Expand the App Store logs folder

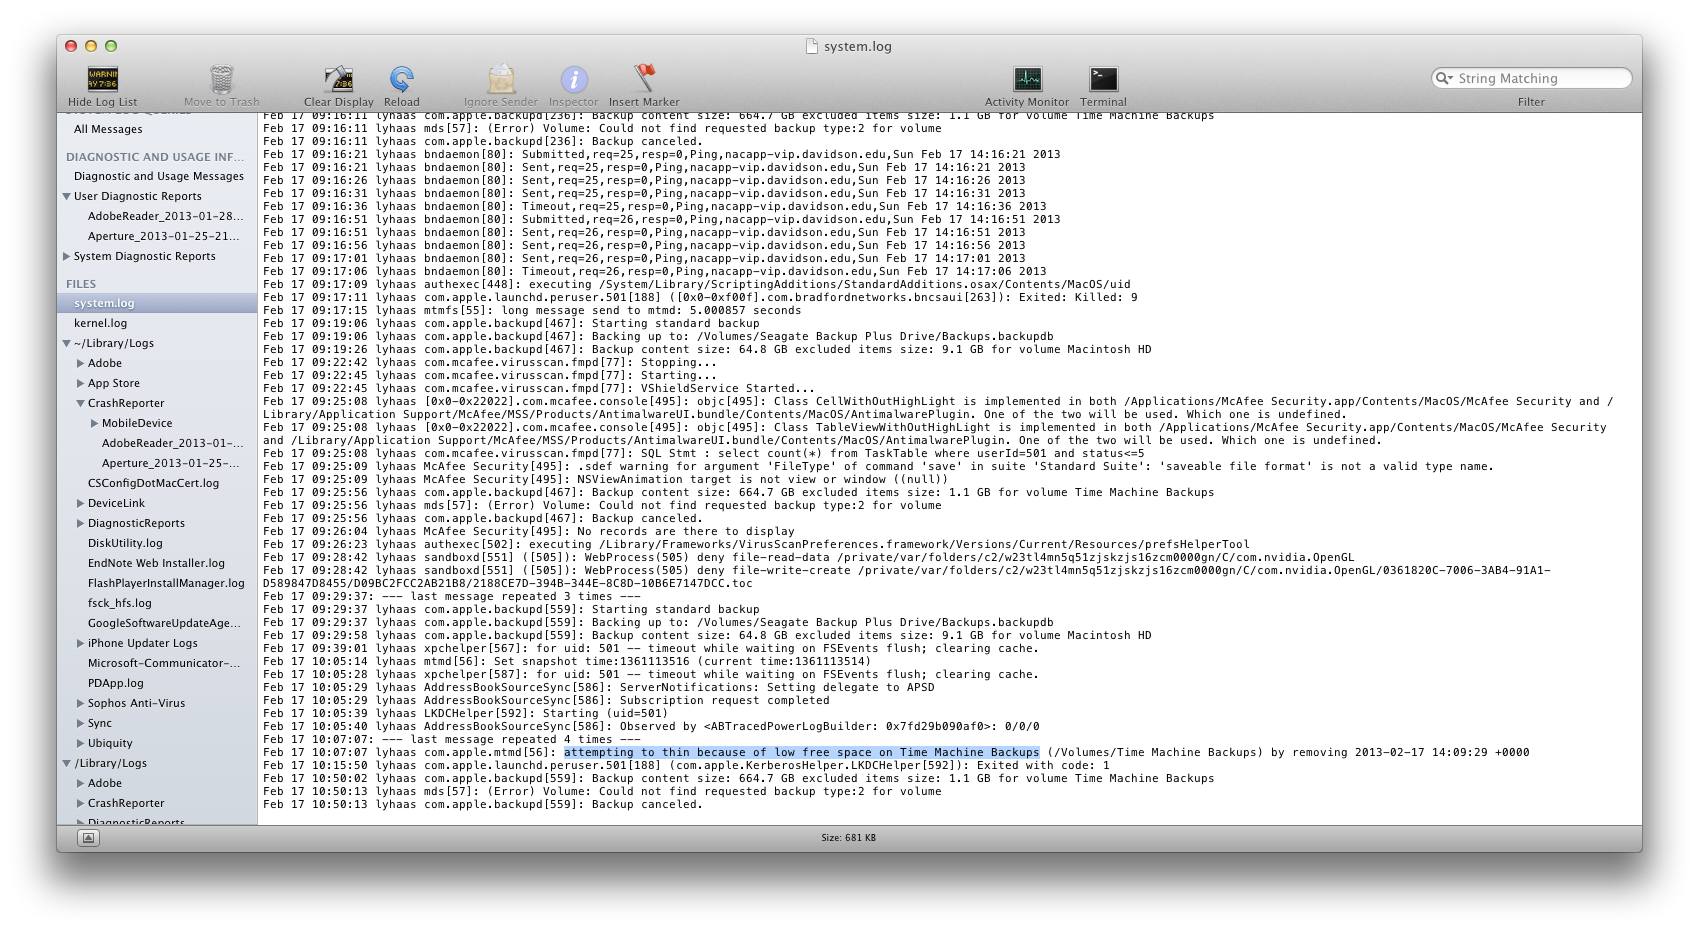point(81,383)
